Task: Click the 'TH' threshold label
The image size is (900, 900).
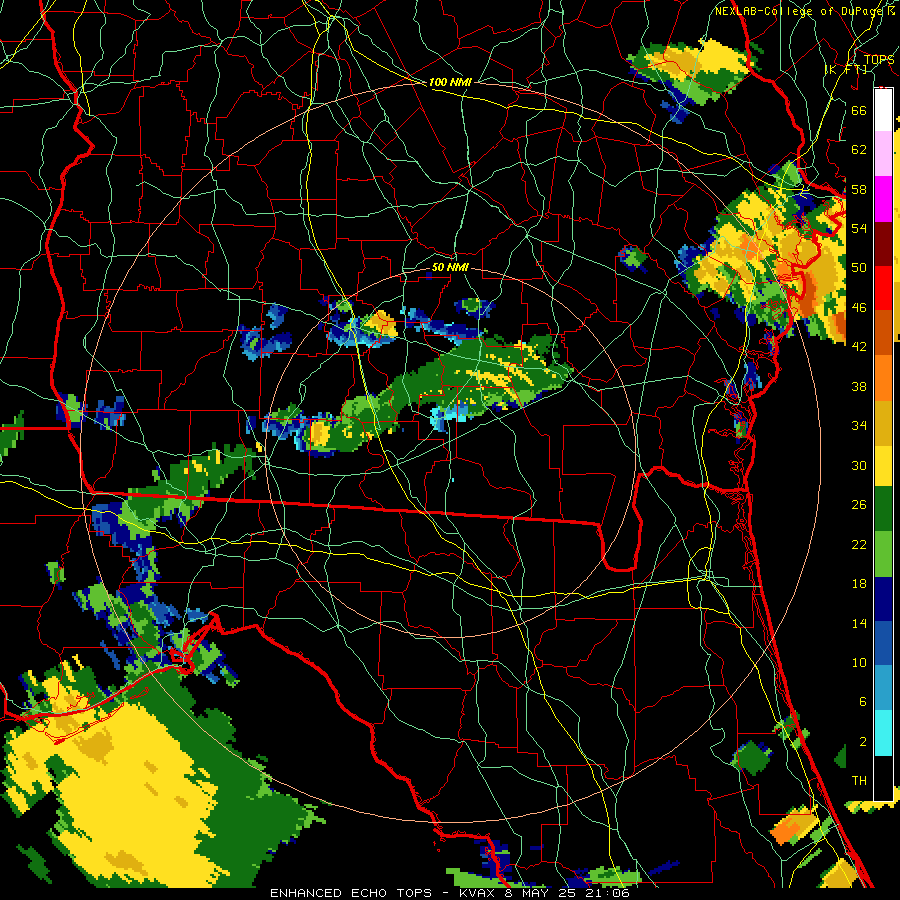Action: [x=859, y=781]
